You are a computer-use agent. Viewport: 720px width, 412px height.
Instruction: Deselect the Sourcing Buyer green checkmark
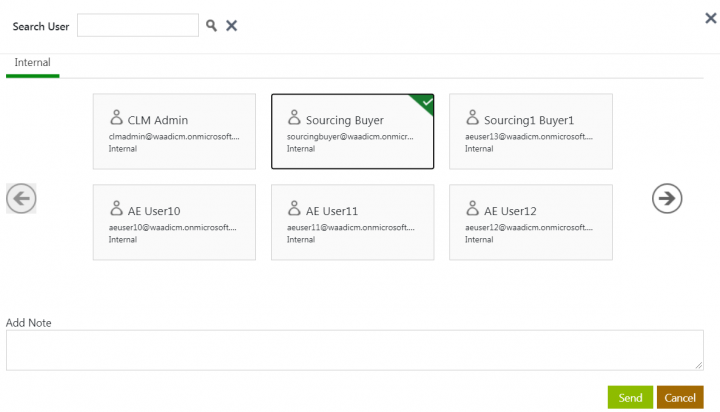click(x=427, y=101)
